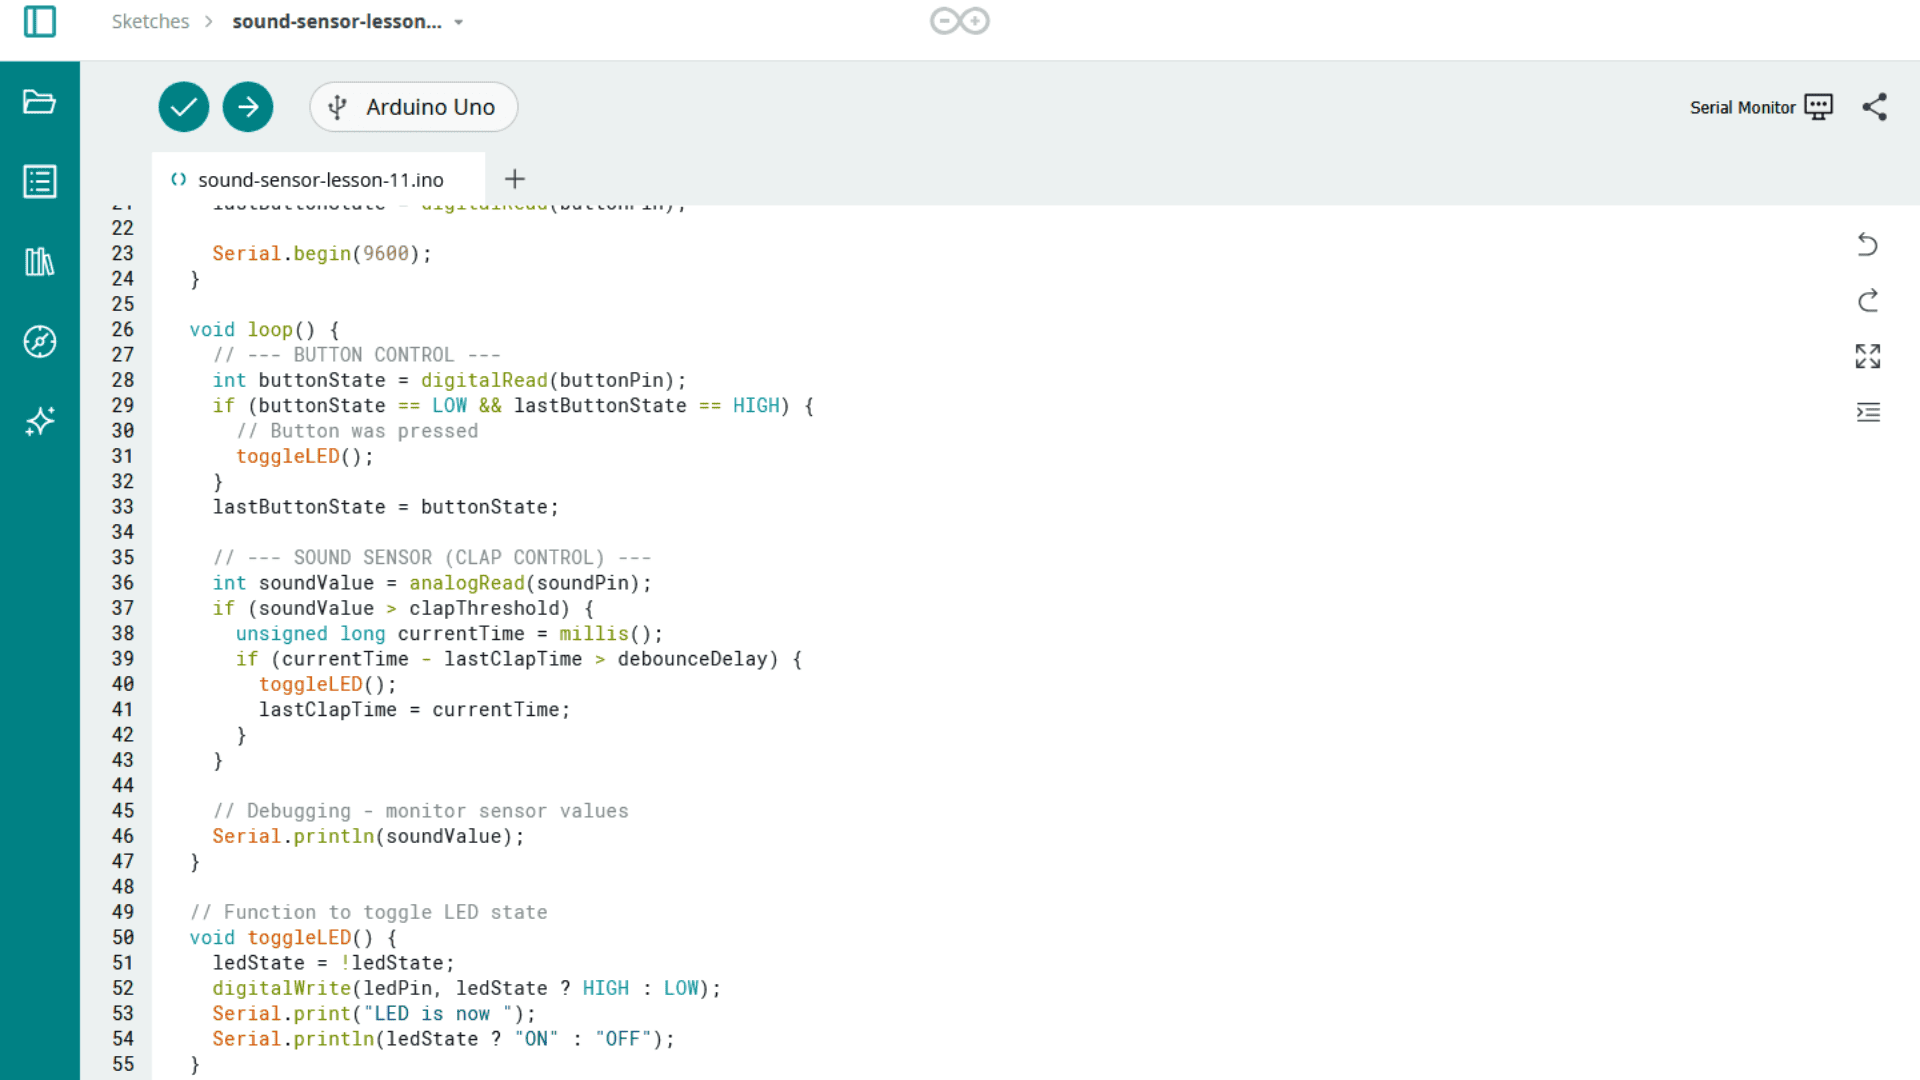The image size is (1920, 1080).
Task: Open the AI assistant sparkle icon
Action: 40,421
